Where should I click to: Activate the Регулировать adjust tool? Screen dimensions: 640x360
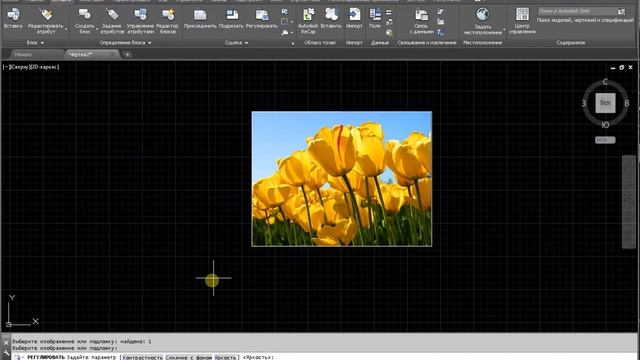(262, 18)
